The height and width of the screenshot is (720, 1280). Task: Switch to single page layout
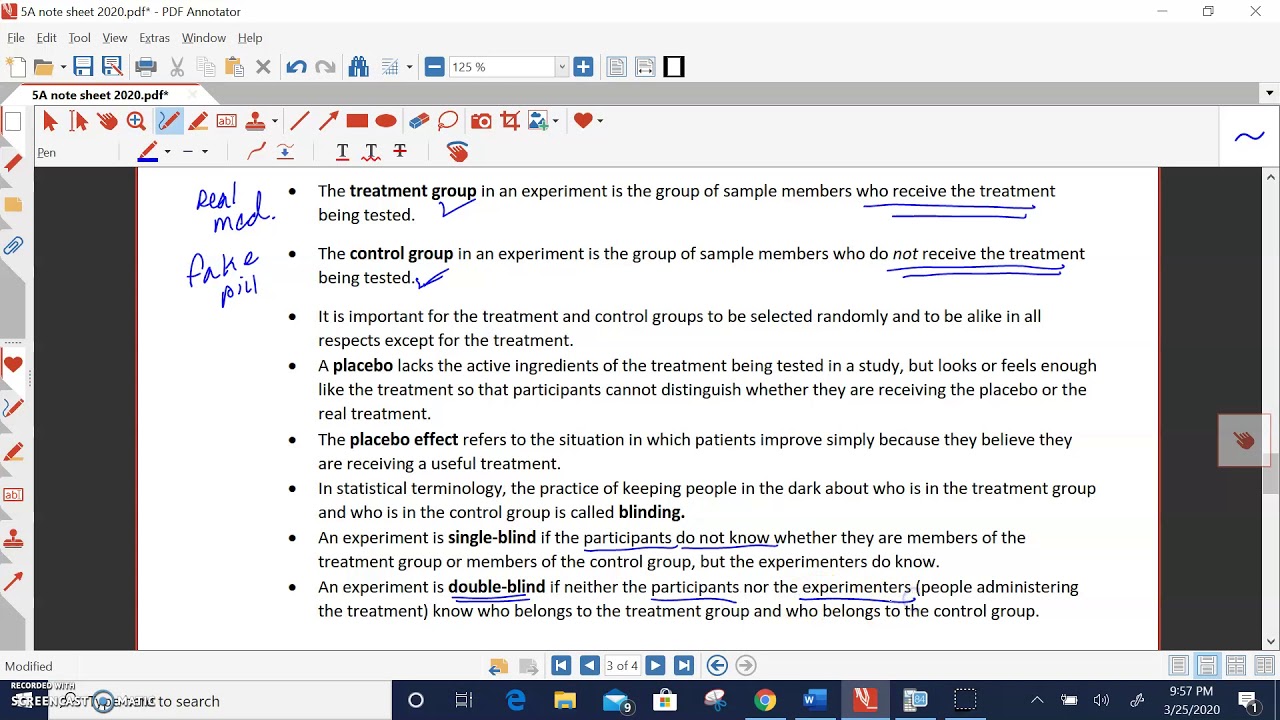1179,666
